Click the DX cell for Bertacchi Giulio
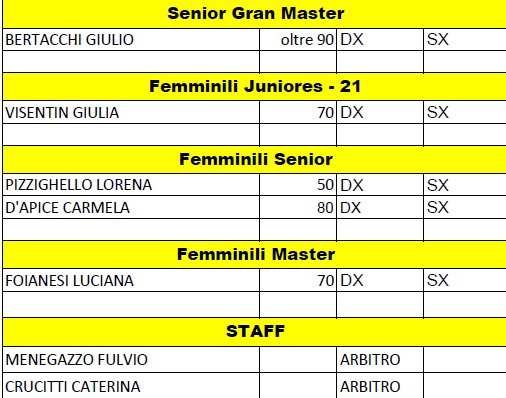This screenshot has width=506, height=398. tap(380, 40)
